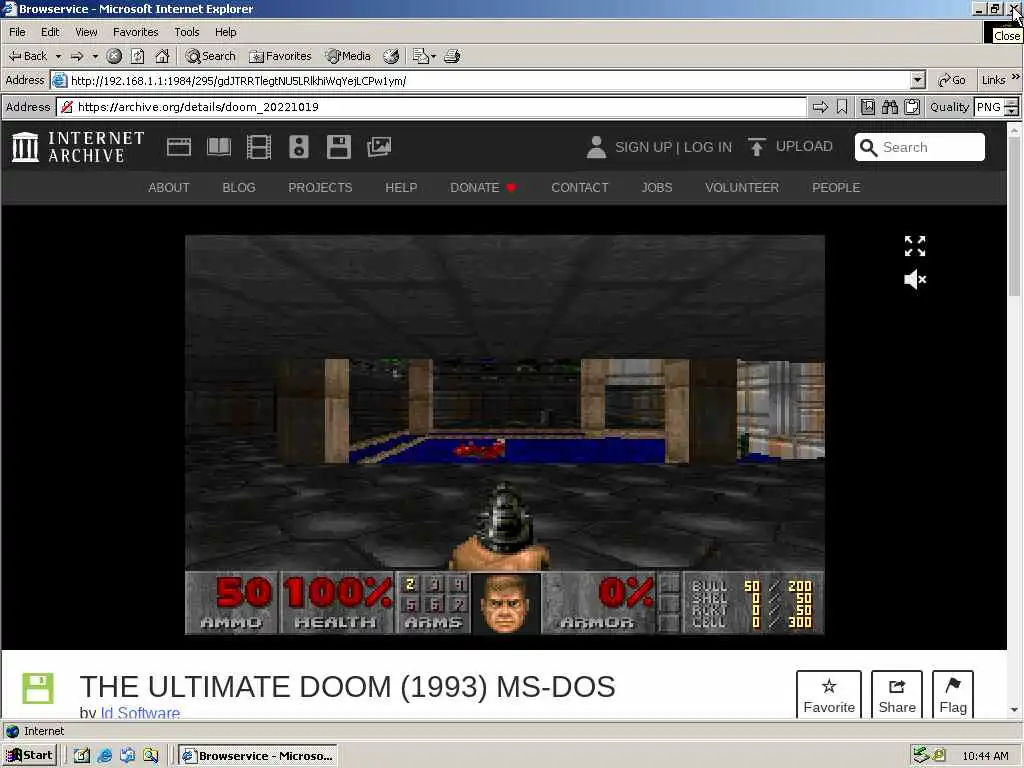
Task: Go back with the Back arrow button
Action: coord(27,56)
